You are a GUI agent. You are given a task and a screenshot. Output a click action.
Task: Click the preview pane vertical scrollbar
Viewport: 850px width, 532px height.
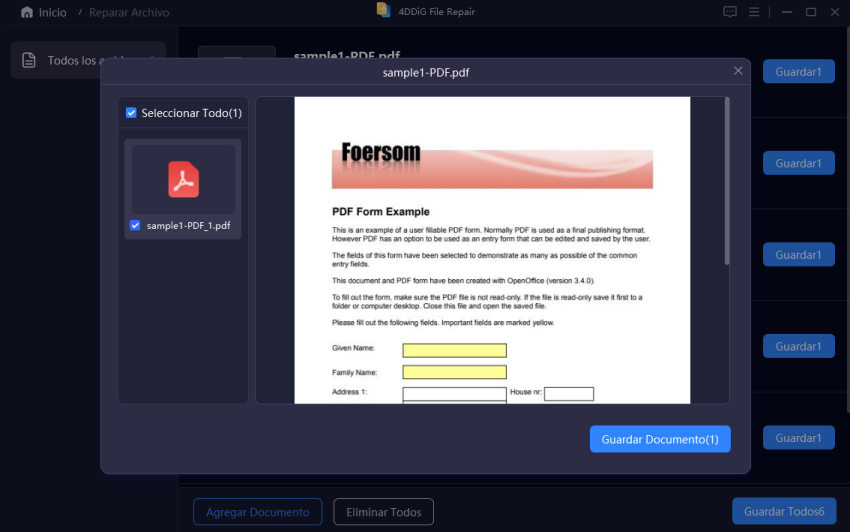tap(726, 182)
